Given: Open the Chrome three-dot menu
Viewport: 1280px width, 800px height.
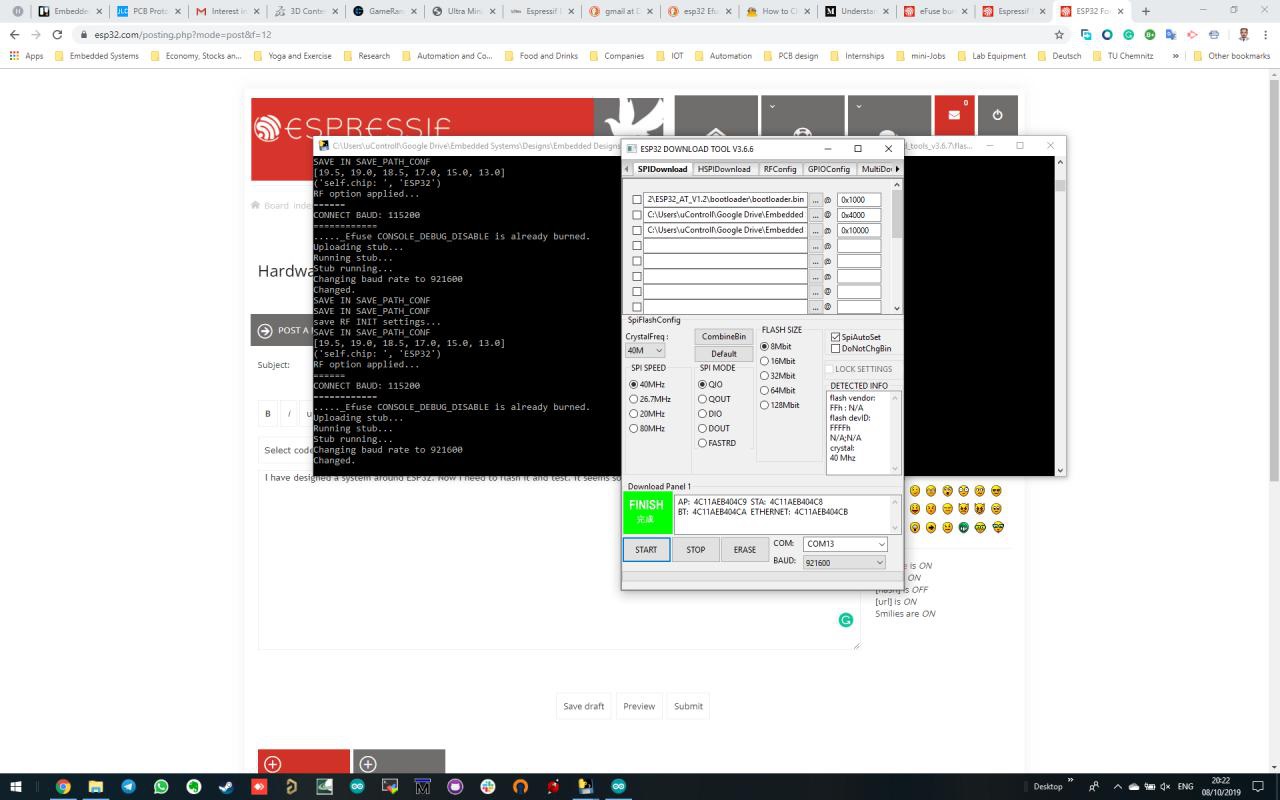Looking at the screenshot, I should click(x=1266, y=34).
